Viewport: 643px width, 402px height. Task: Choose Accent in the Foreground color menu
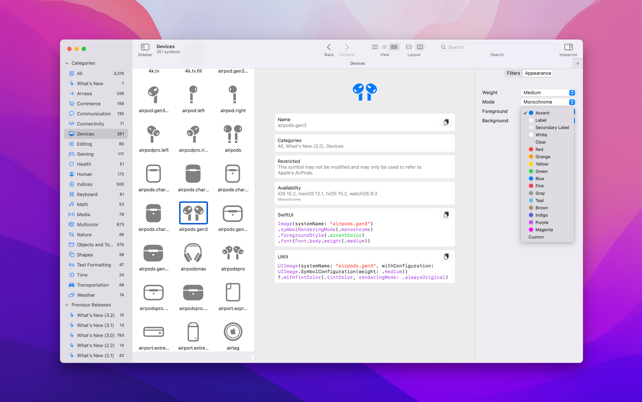tap(547, 113)
